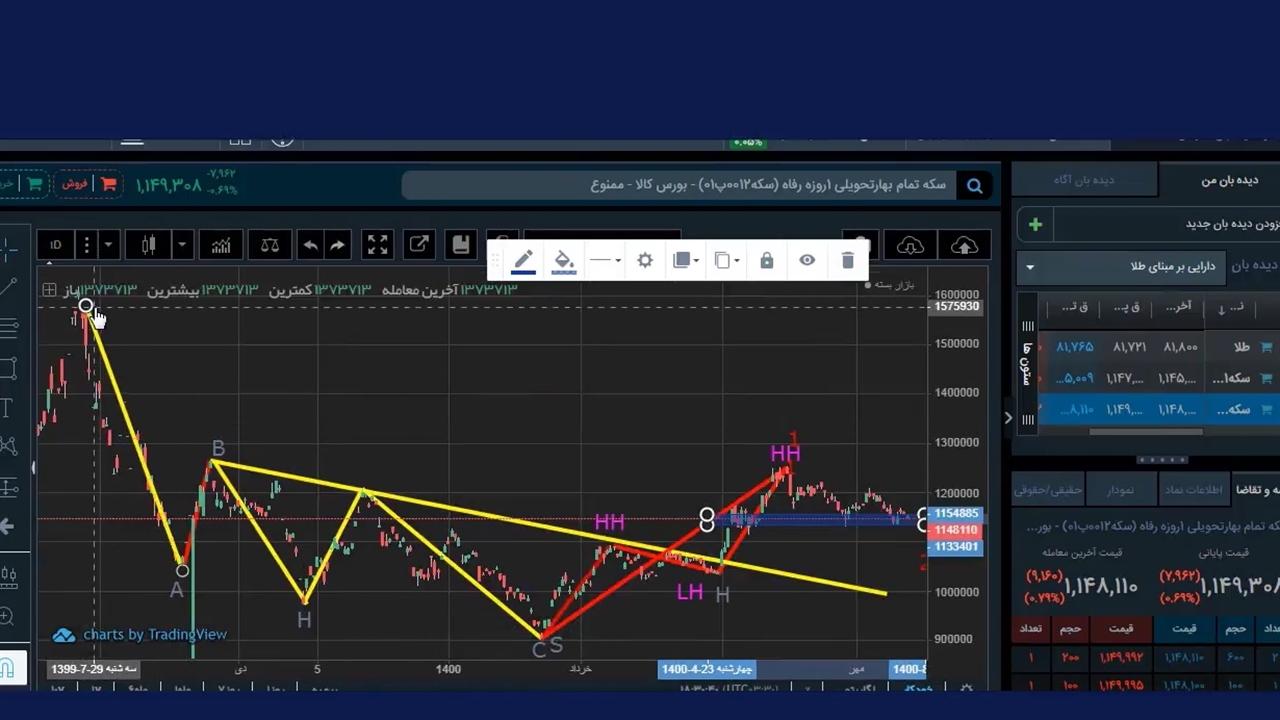Click the indicators icon in chart toolbar
The image size is (1280, 720).
(221, 245)
